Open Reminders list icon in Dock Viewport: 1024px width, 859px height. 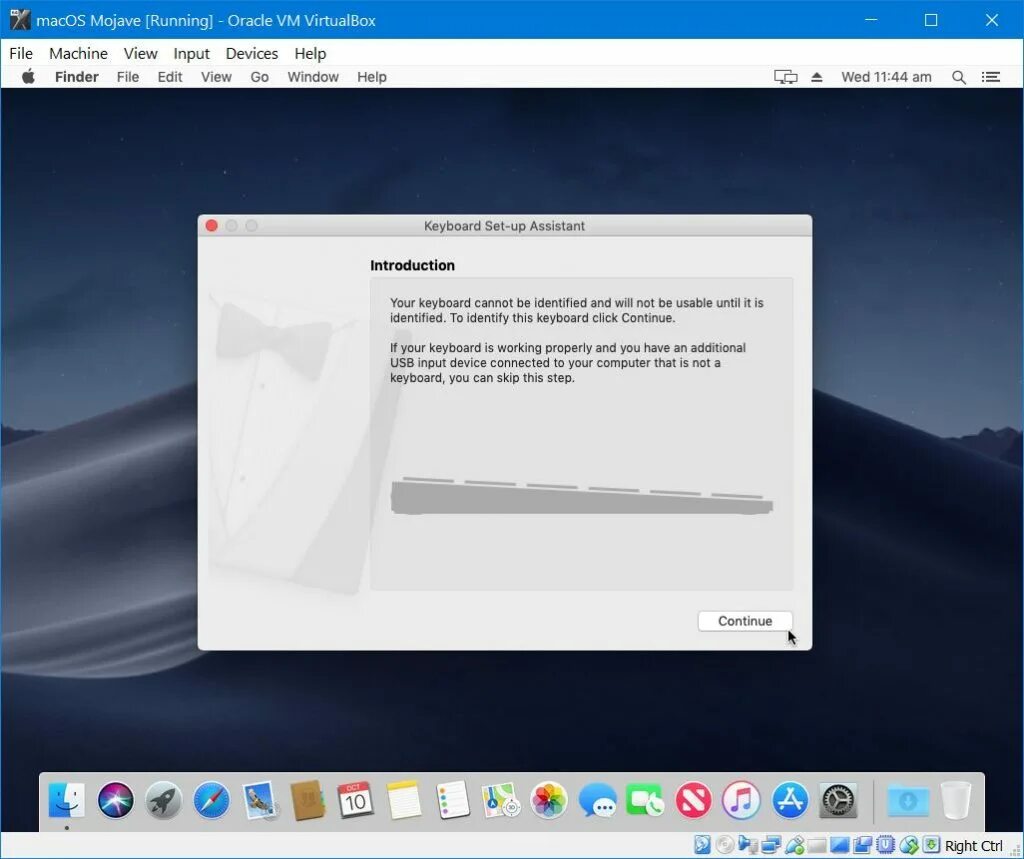click(453, 800)
